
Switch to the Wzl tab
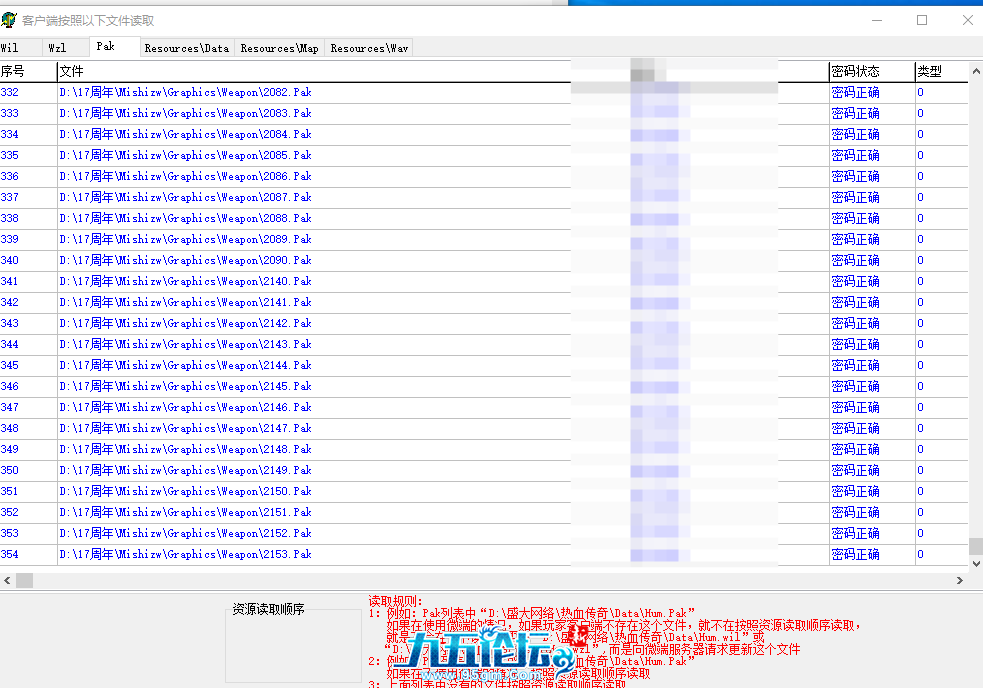coord(65,48)
